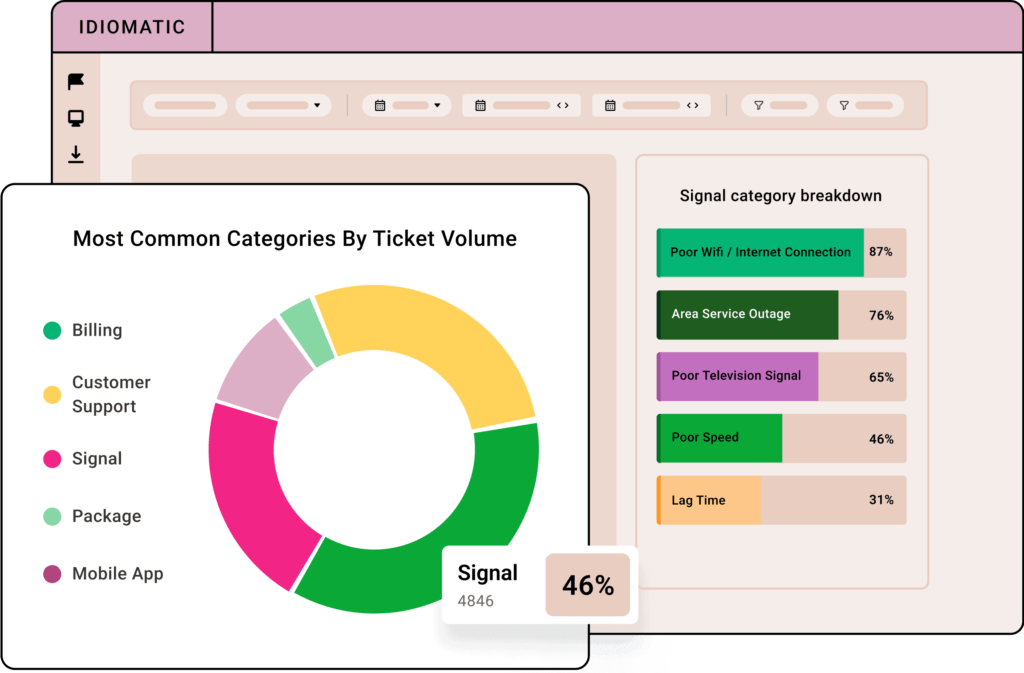Expand the first date range chevron control
This screenshot has width=1024, height=673.
pyautogui.click(x=562, y=105)
